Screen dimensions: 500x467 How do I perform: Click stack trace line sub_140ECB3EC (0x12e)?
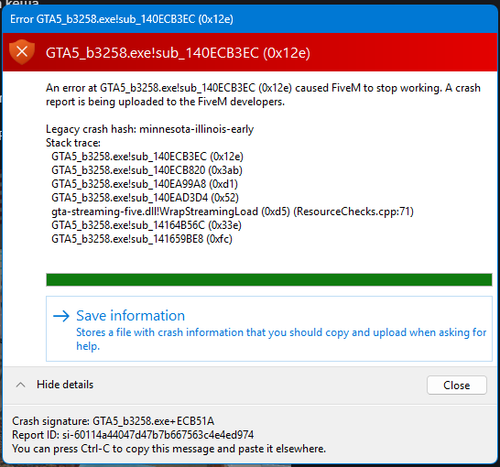click(147, 156)
